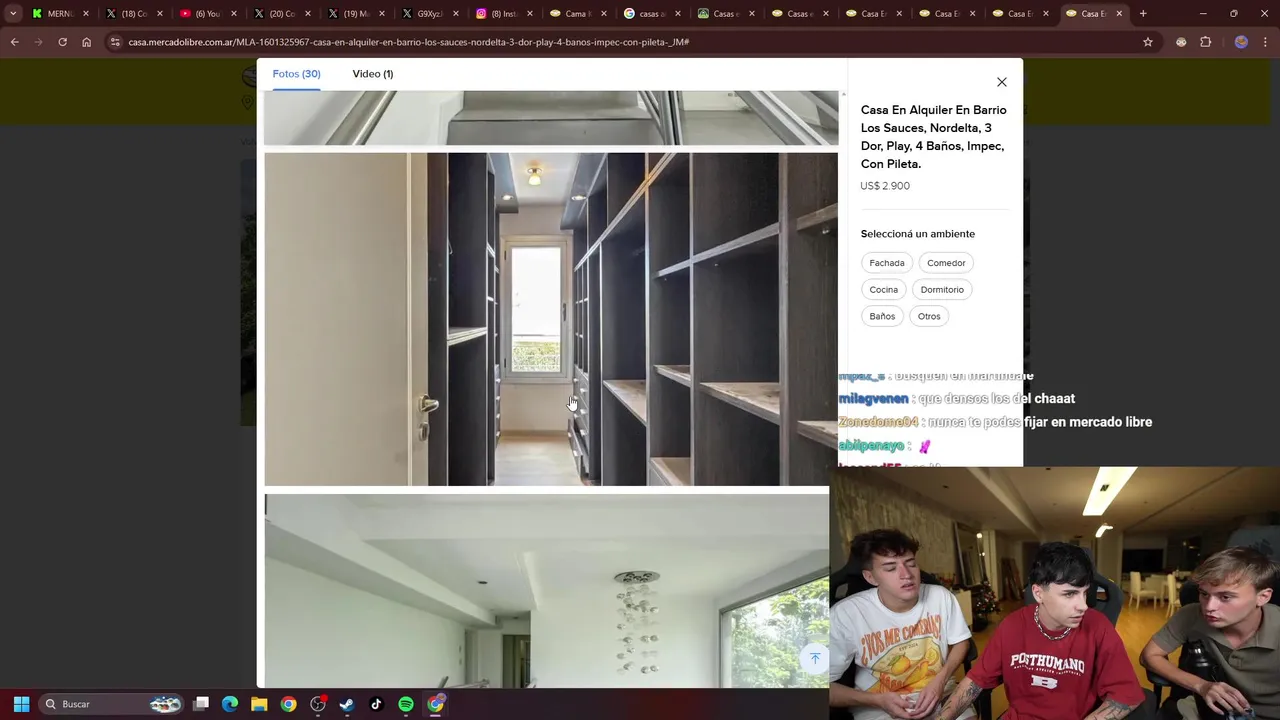Screen dimensions: 1280x720
Task: Select the Otros room filter
Action: tap(929, 316)
